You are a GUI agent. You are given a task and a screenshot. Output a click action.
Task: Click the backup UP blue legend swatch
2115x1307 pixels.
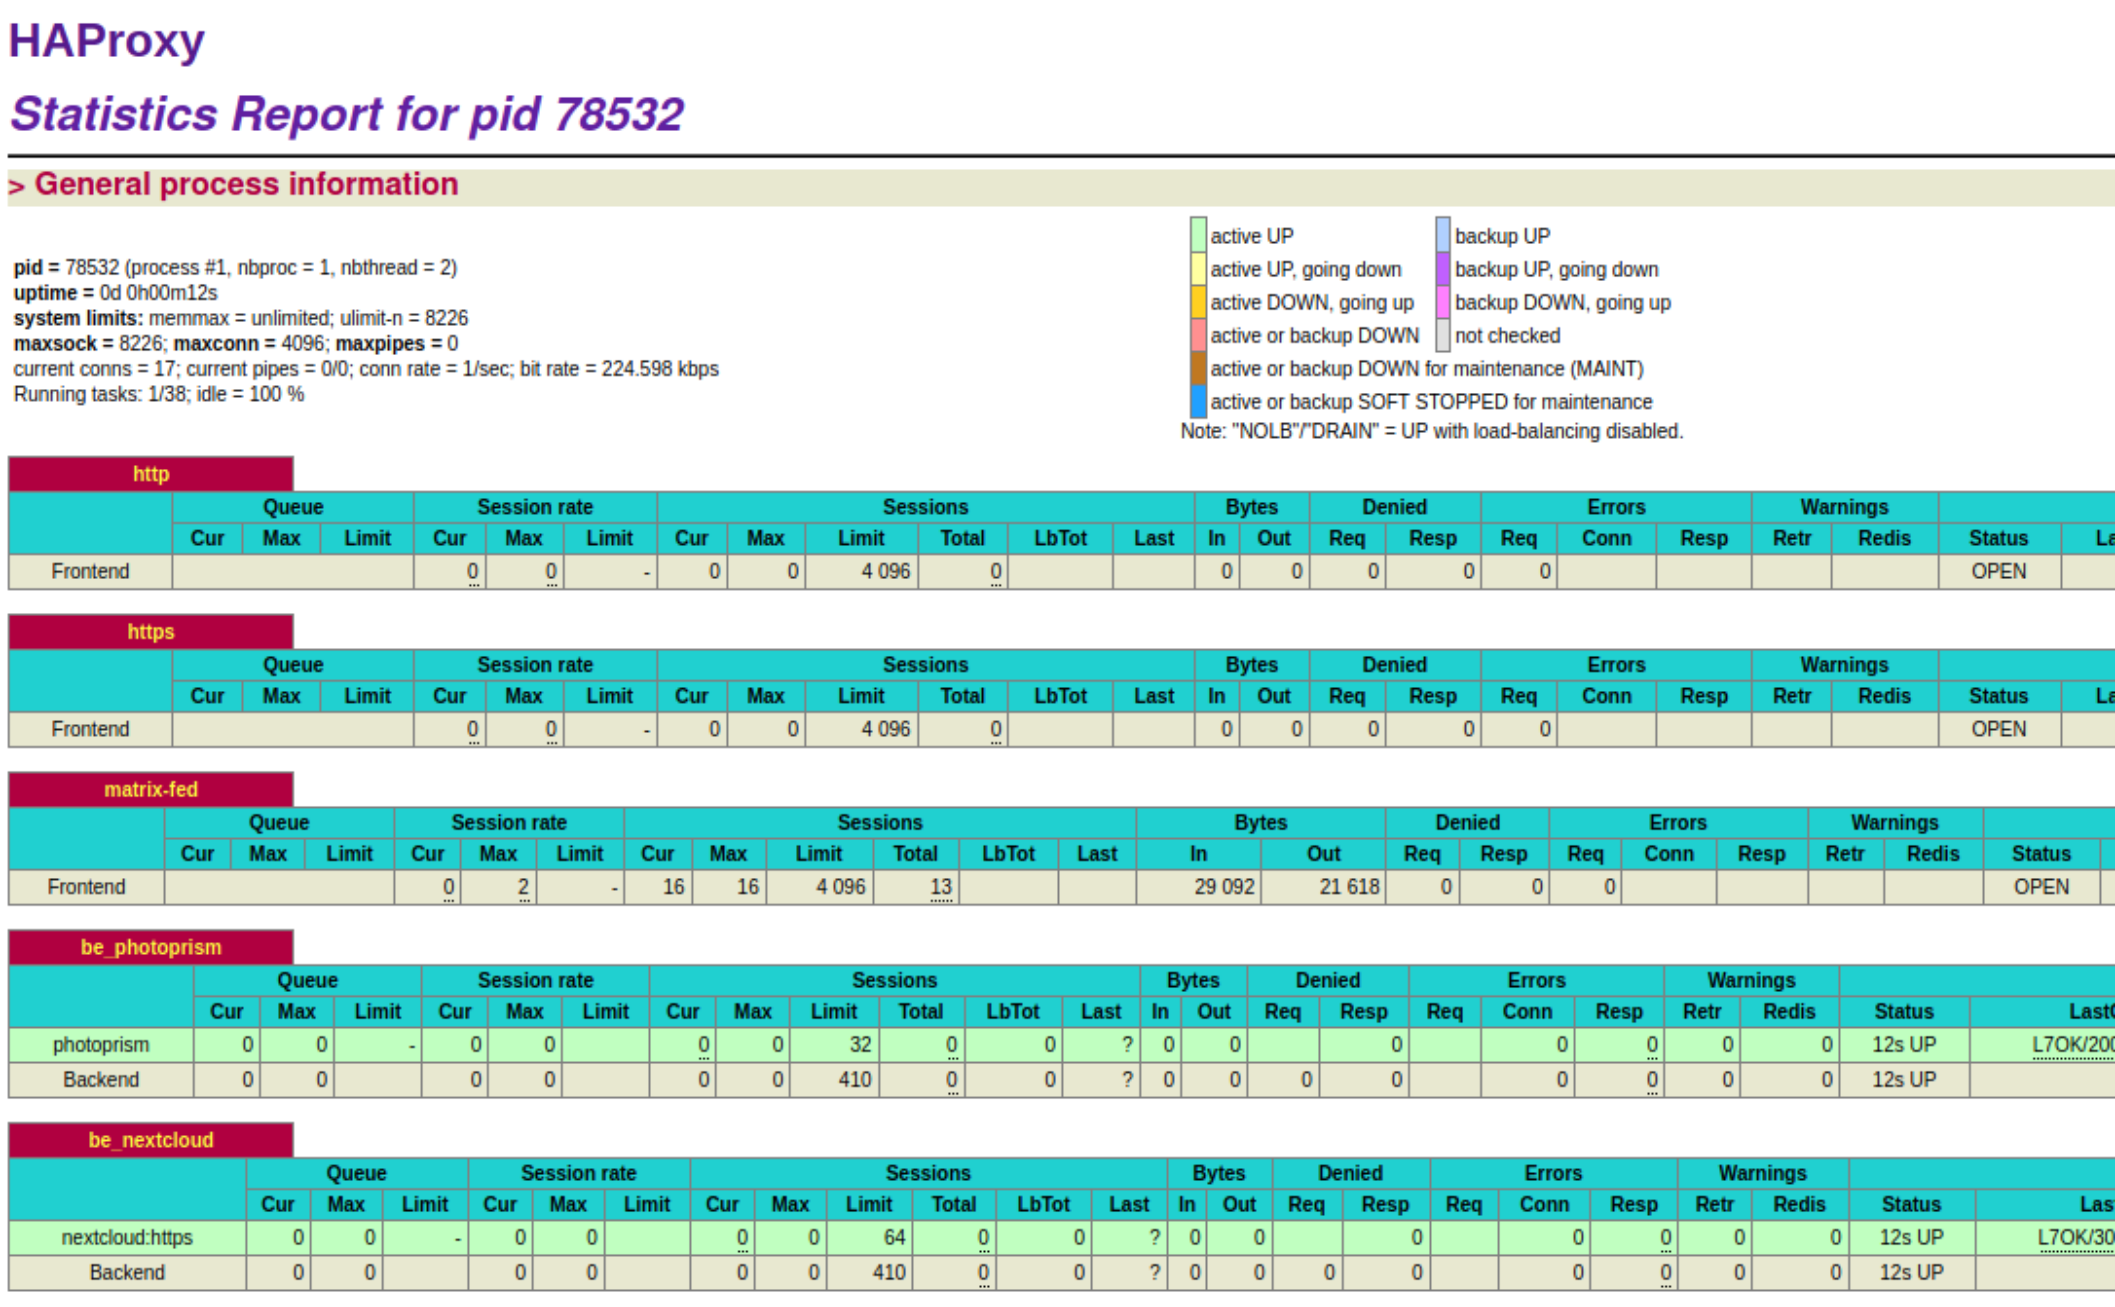click(x=1442, y=235)
